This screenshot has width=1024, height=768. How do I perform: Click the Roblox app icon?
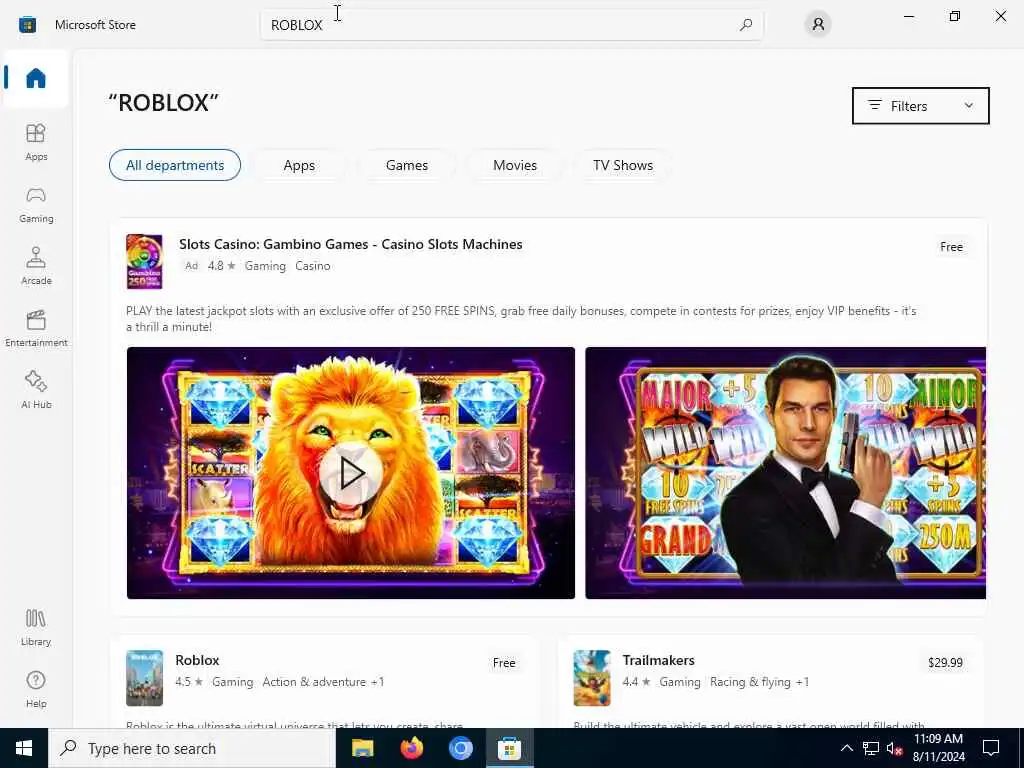coord(144,678)
